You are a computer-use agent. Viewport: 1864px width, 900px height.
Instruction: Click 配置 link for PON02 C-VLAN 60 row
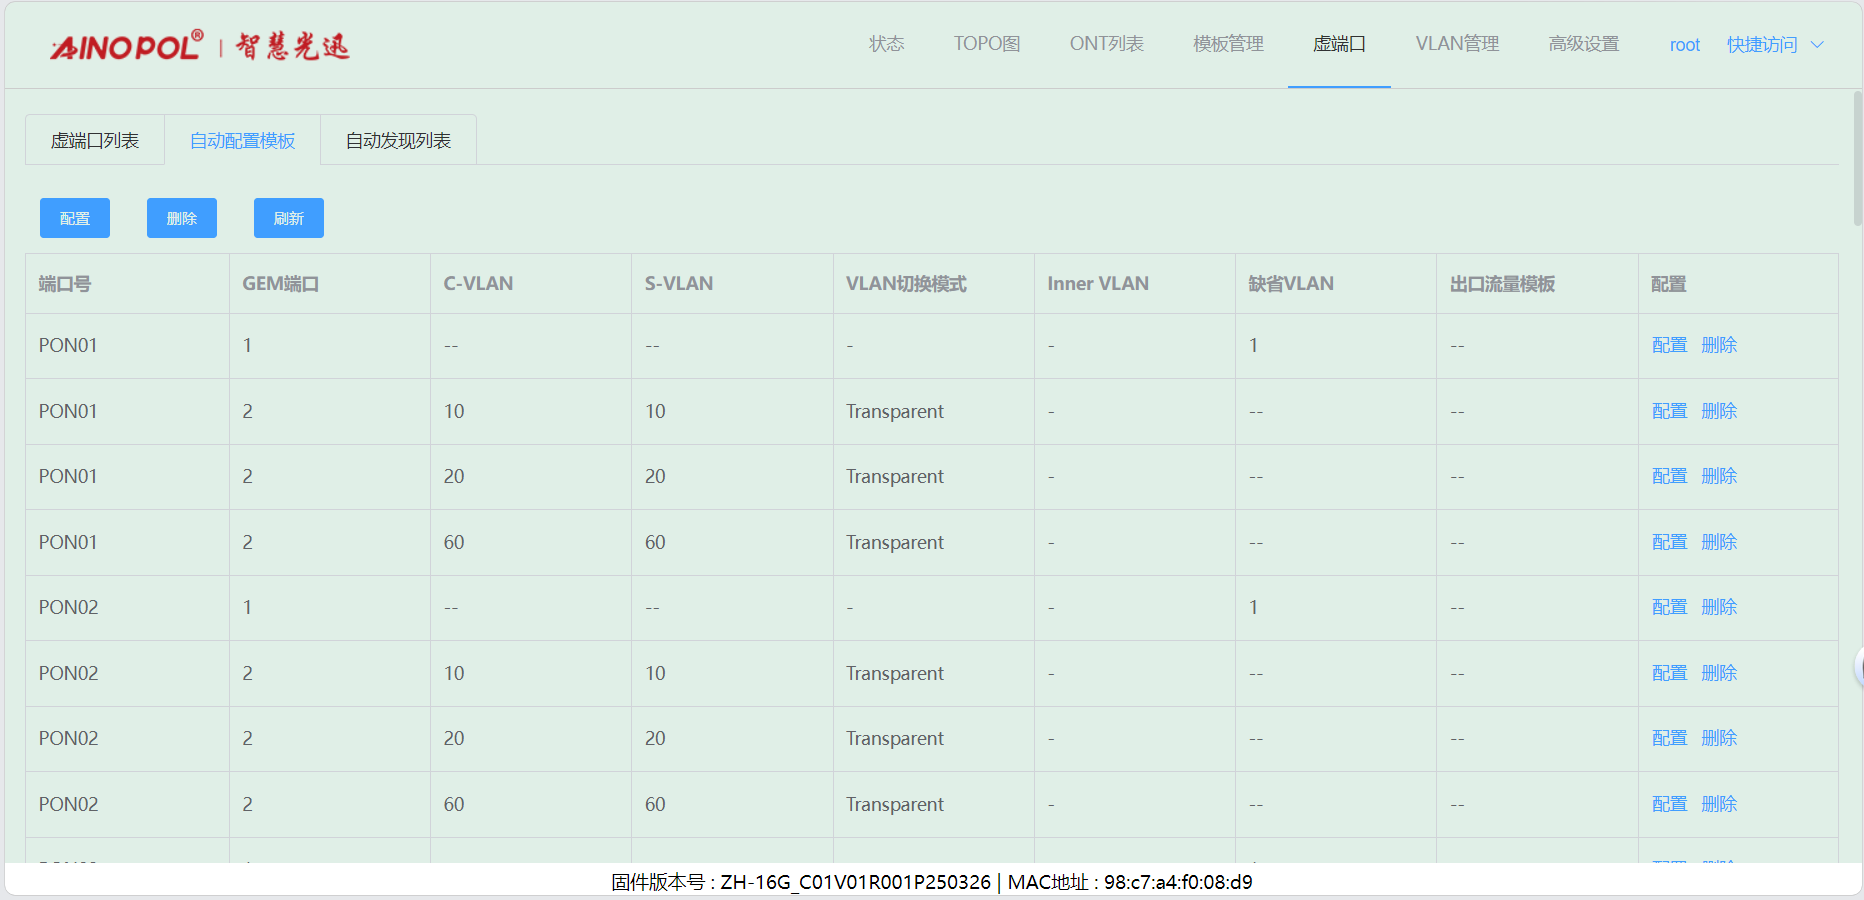[x=1669, y=804]
